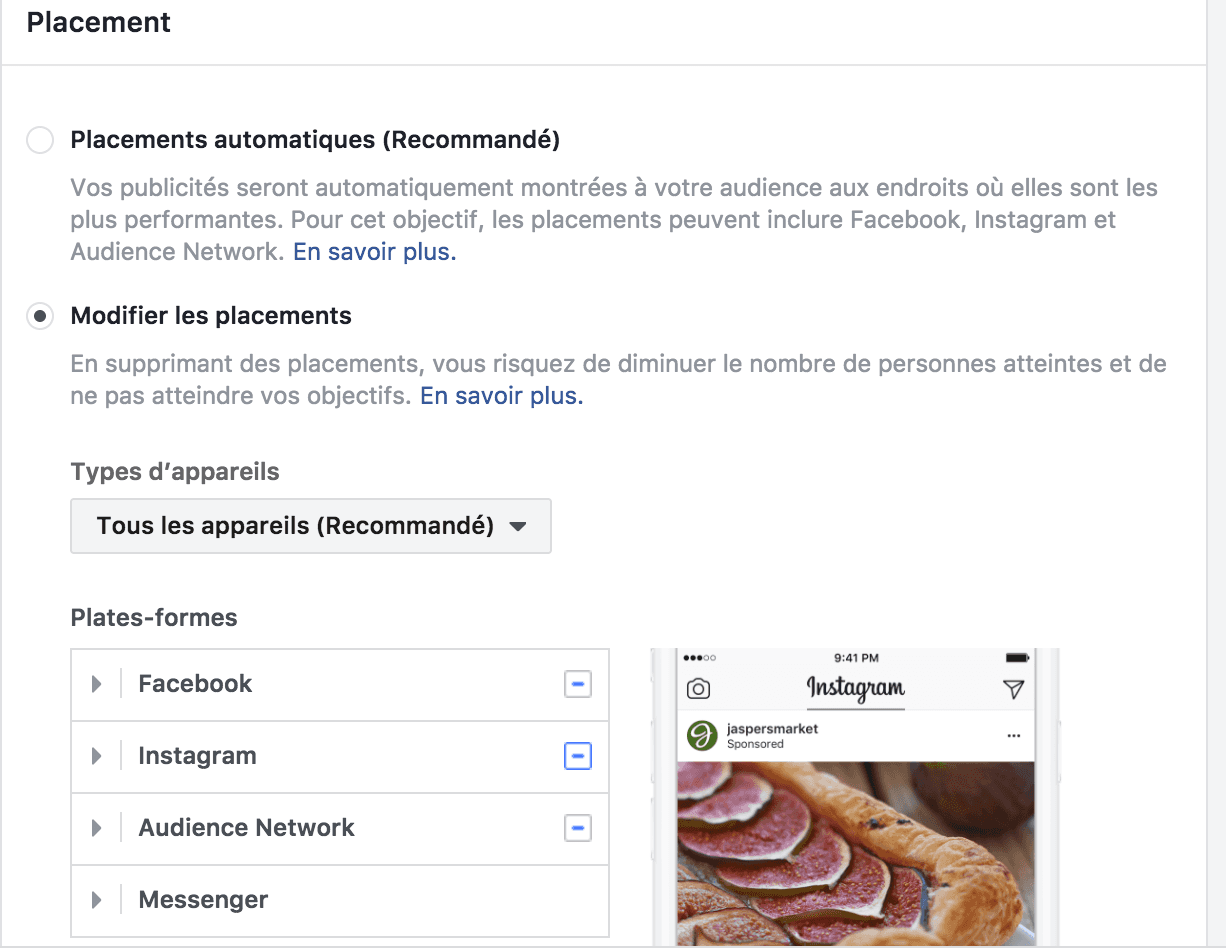Select Modifier les placements radio button

pos(40,317)
